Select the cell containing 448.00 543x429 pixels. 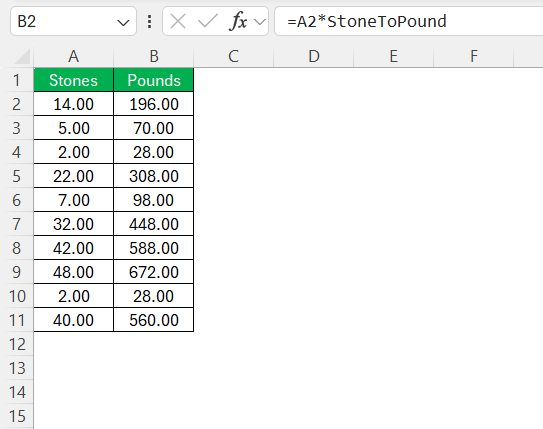[154, 224]
